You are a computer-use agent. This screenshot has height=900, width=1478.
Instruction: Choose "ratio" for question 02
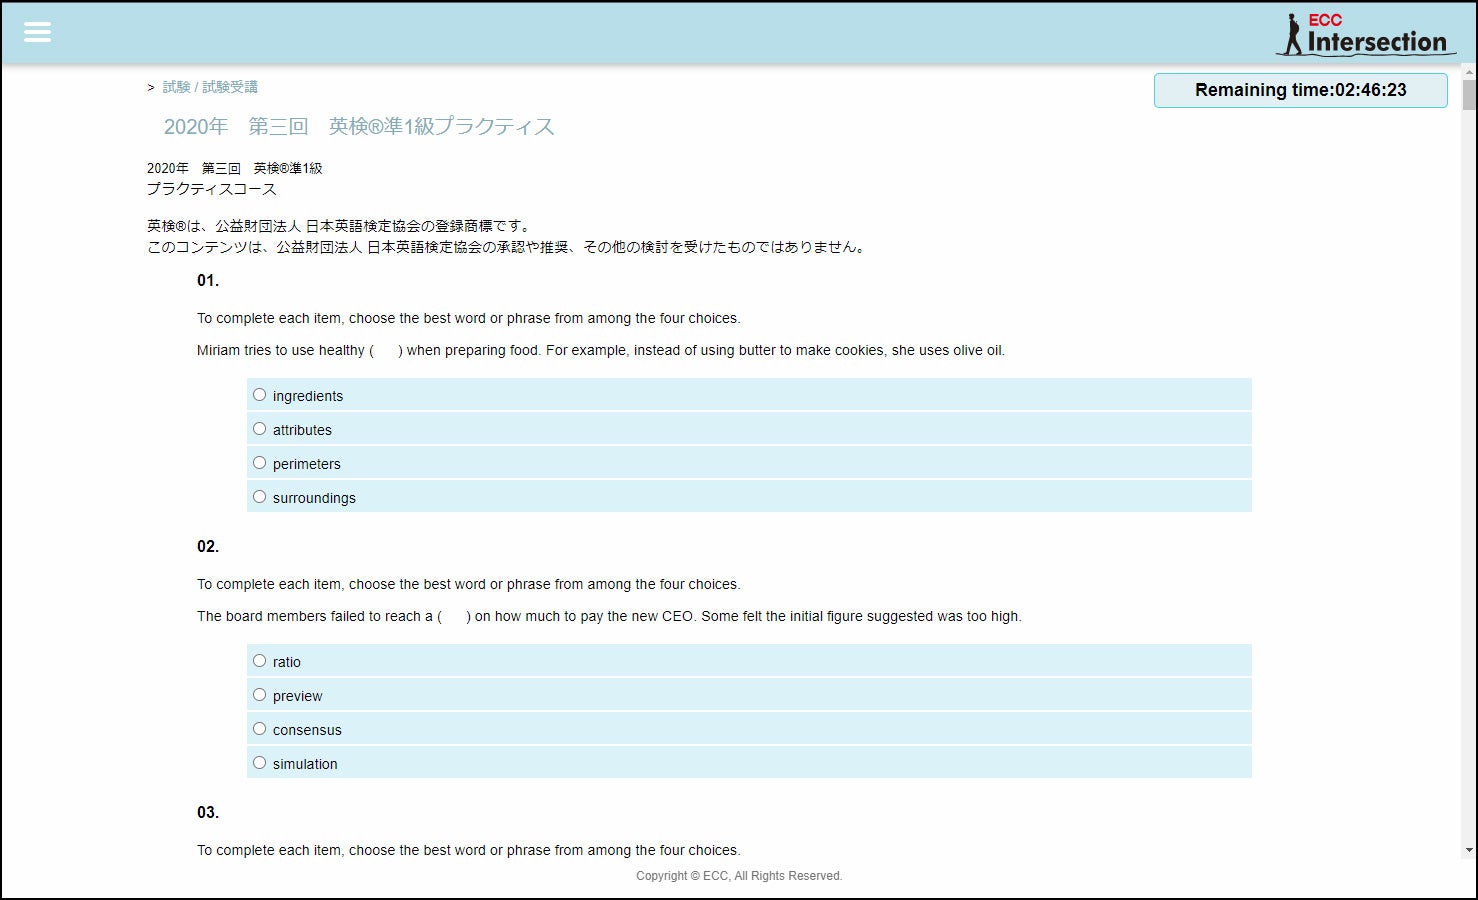point(259,660)
